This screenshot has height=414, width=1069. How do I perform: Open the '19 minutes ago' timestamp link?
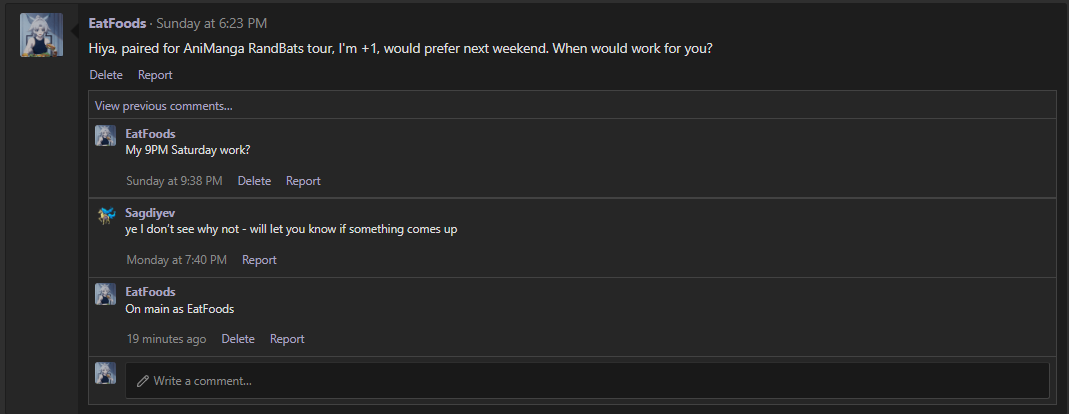click(166, 339)
